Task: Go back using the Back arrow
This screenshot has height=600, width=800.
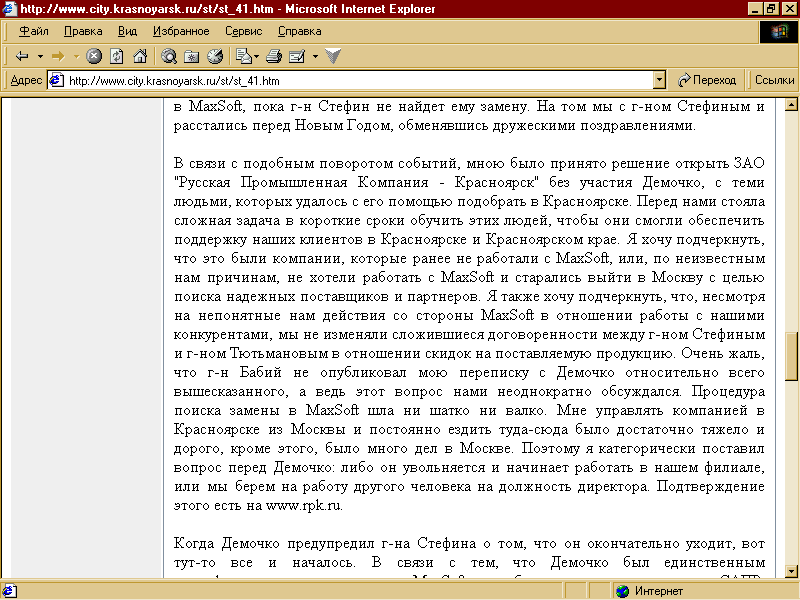Action: 21,56
